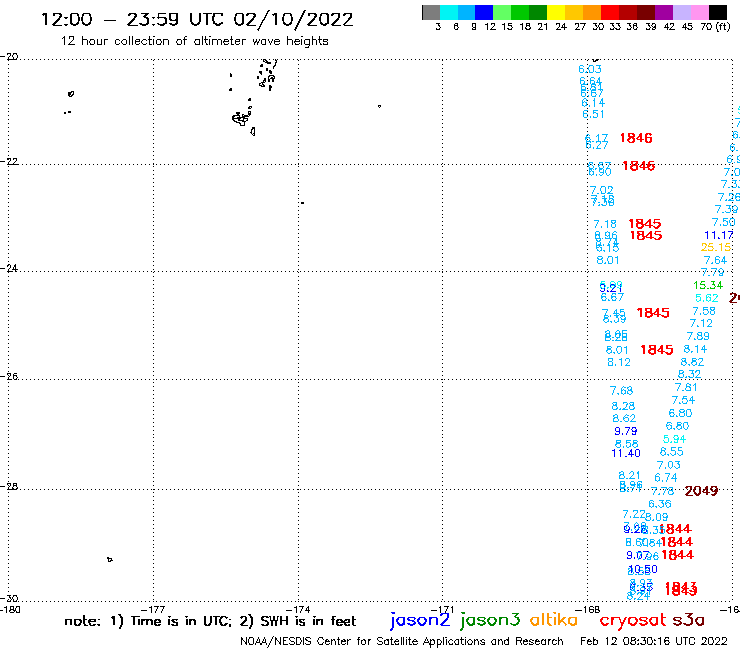Viewport: 740px width, 650px height.
Task: Select the cyan value '5.94'
Action: [x=674, y=439]
